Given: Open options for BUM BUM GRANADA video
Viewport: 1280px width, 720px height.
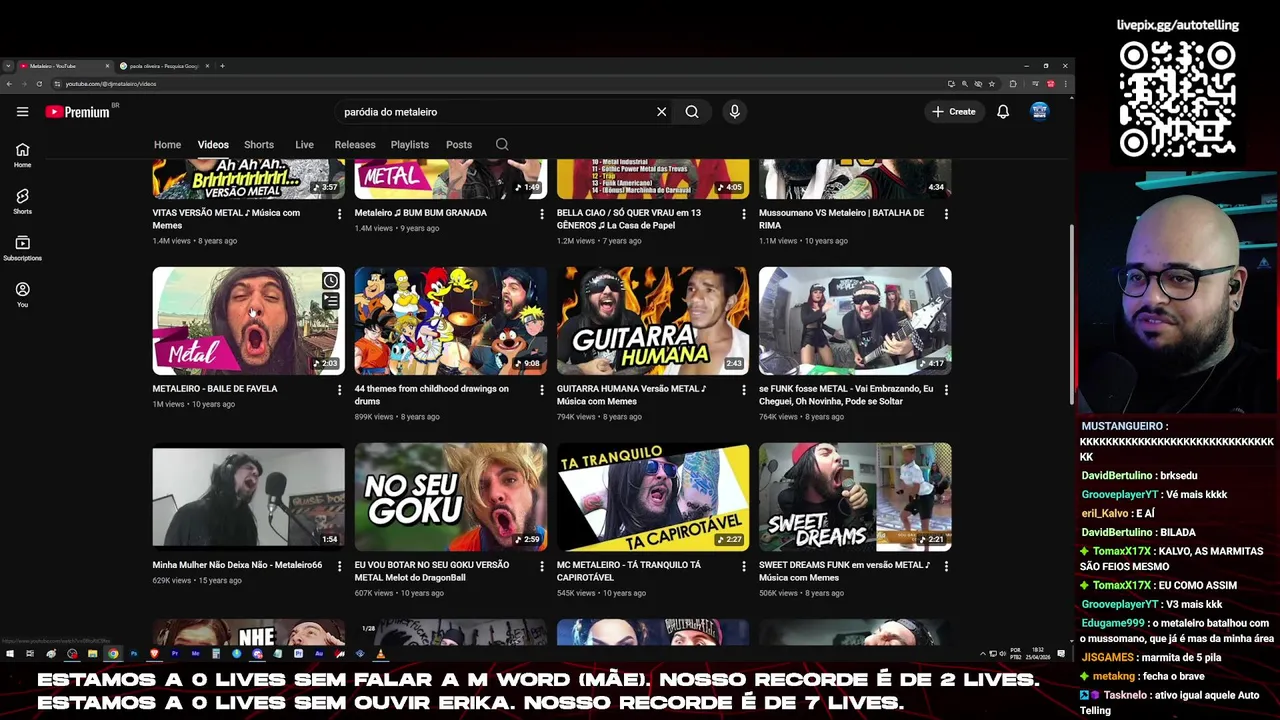Looking at the screenshot, I should point(542,214).
